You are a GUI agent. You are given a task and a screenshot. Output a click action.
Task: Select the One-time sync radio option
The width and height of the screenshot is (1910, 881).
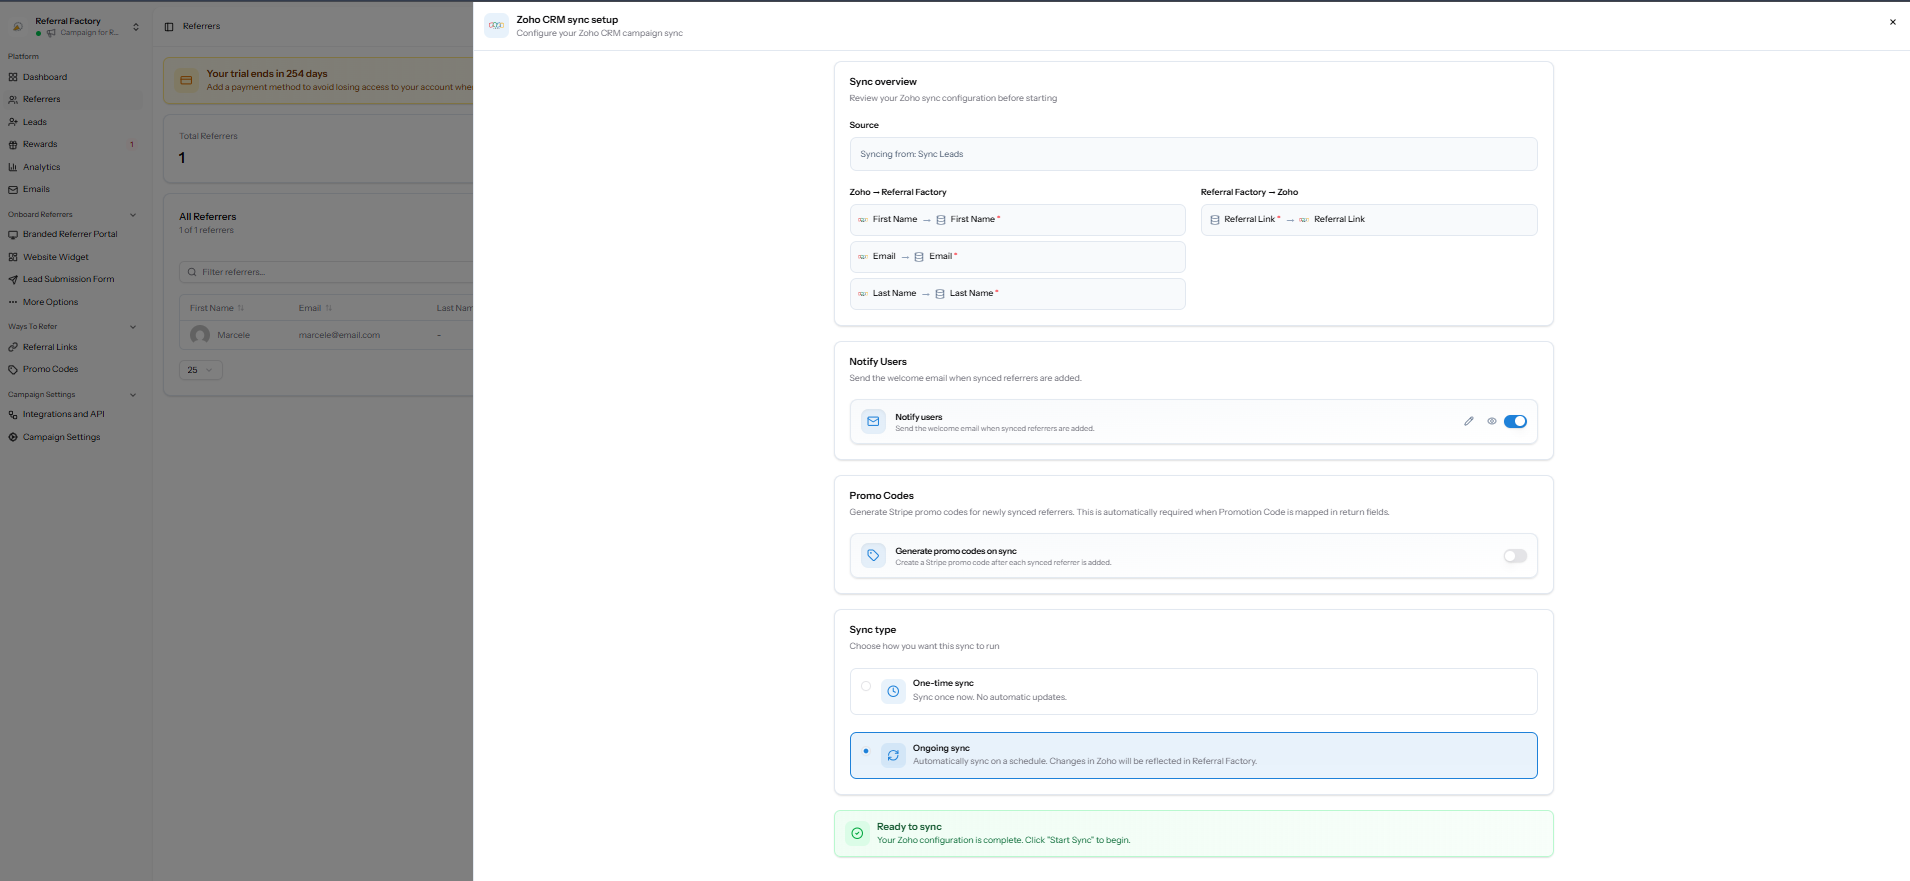tap(866, 686)
